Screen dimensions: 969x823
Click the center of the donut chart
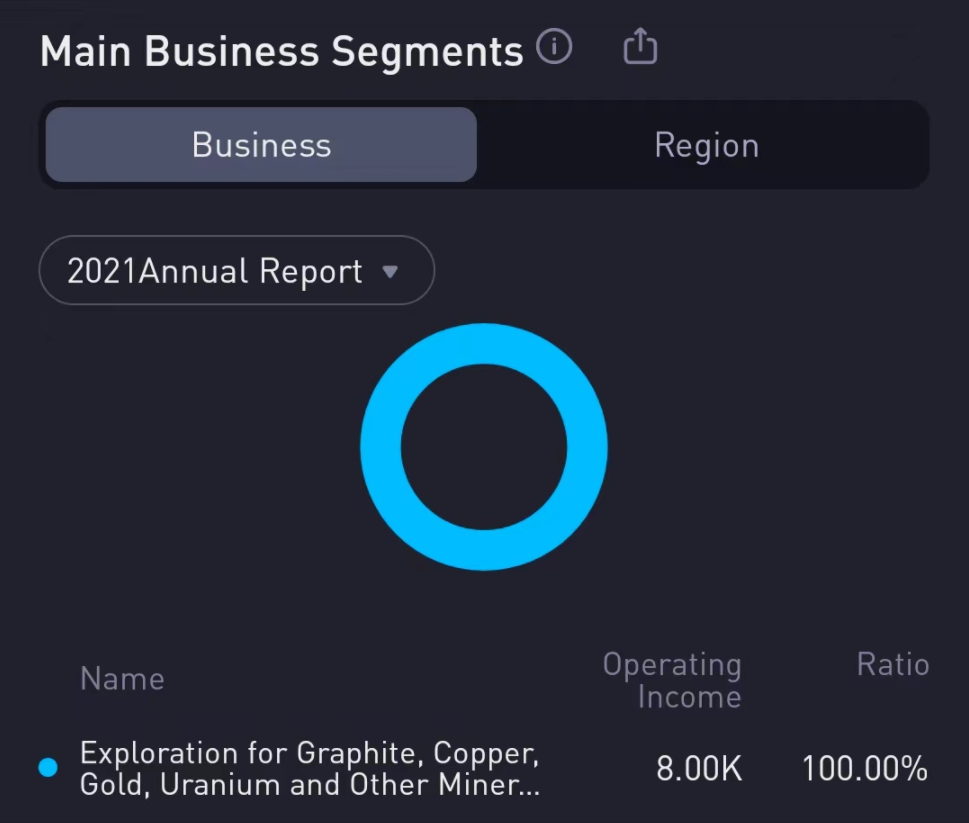point(484,447)
